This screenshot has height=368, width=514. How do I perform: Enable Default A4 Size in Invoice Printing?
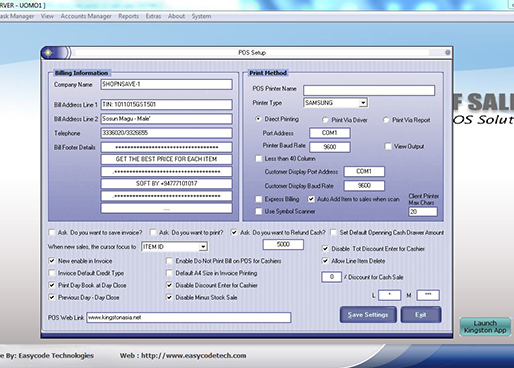pyautogui.click(x=169, y=273)
